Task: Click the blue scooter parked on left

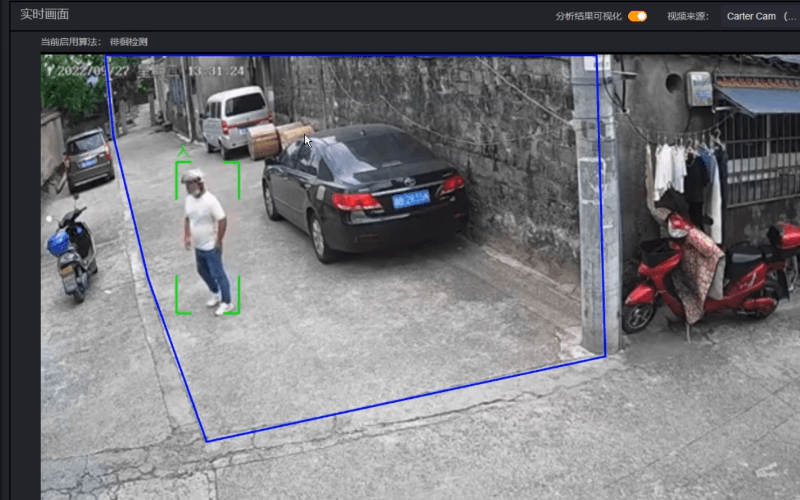Action: [x=74, y=252]
